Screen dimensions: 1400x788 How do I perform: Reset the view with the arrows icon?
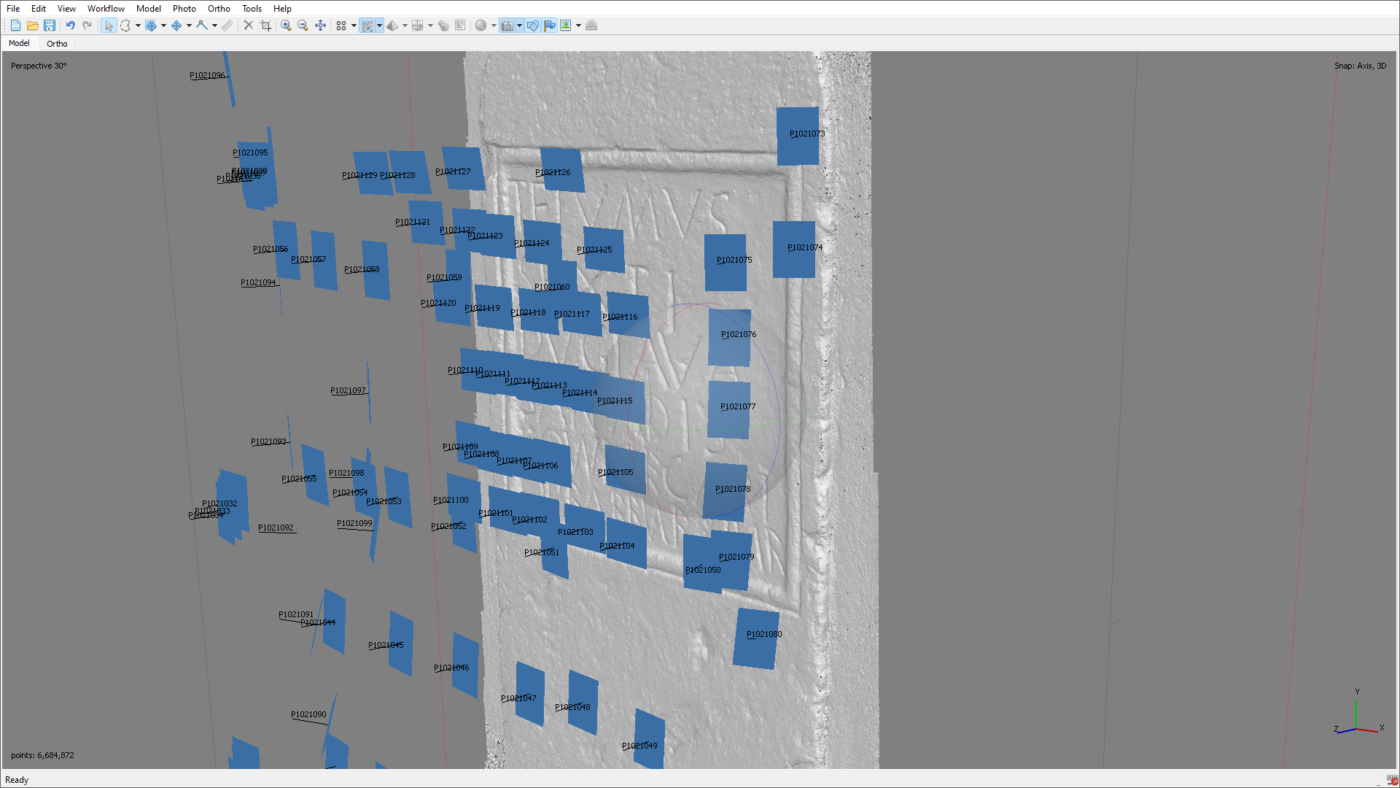320,25
